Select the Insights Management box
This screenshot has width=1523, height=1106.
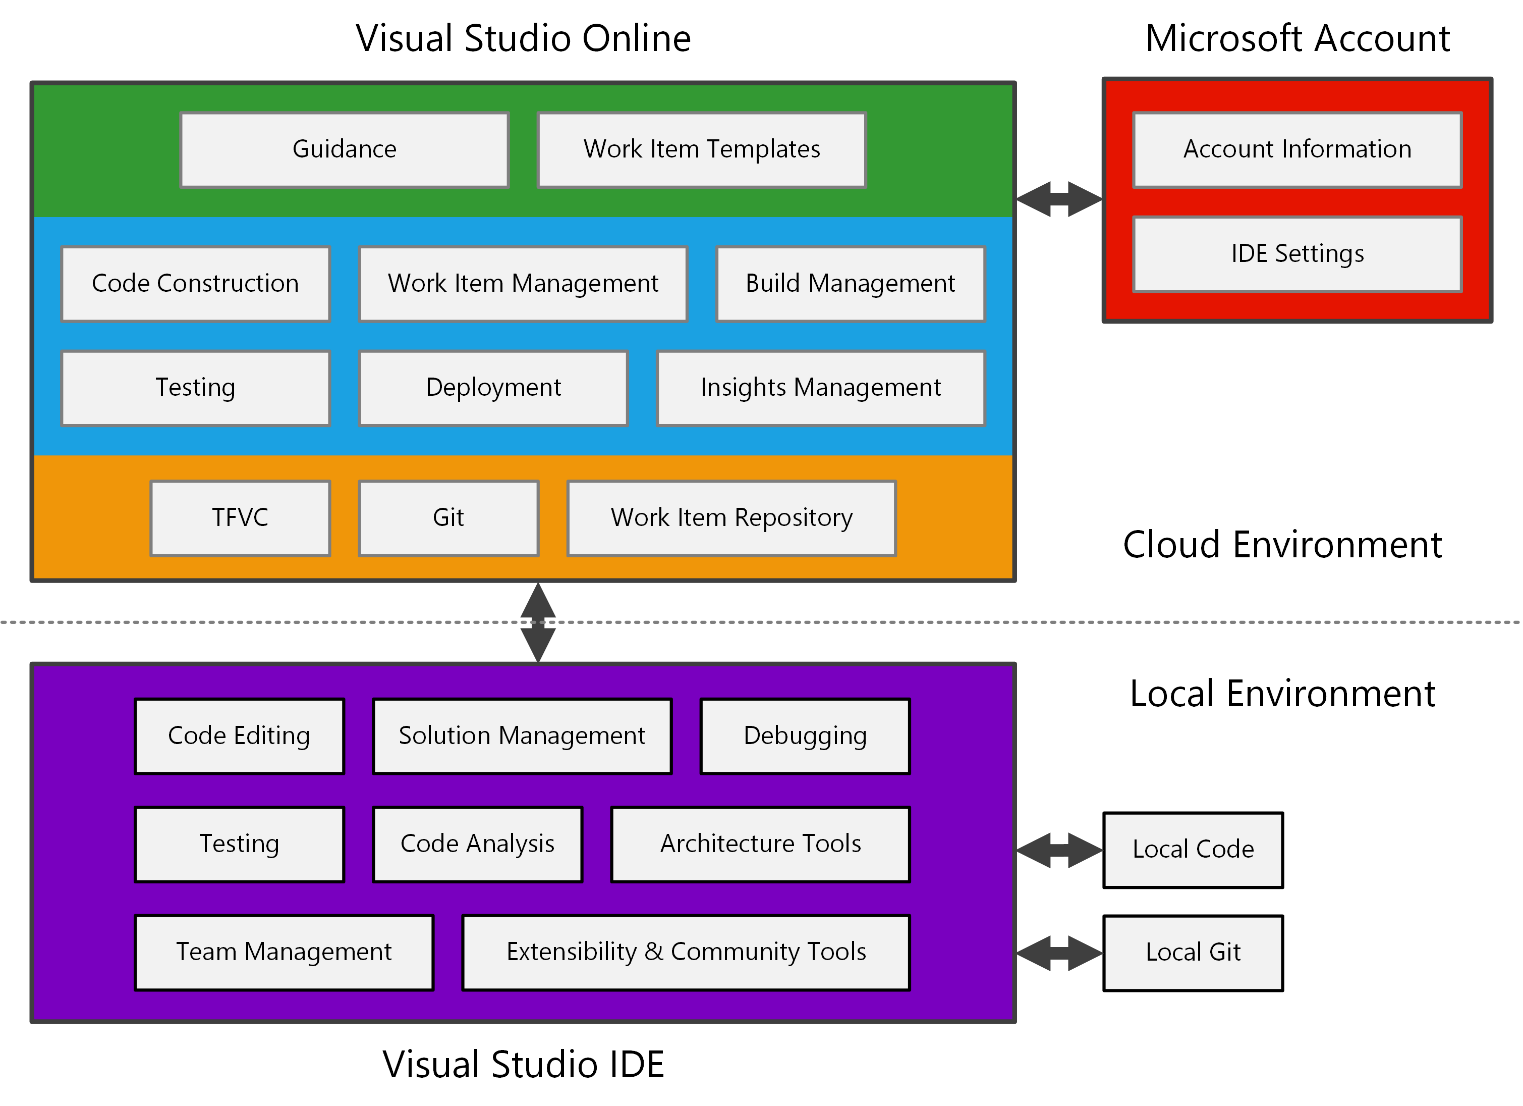coord(820,388)
